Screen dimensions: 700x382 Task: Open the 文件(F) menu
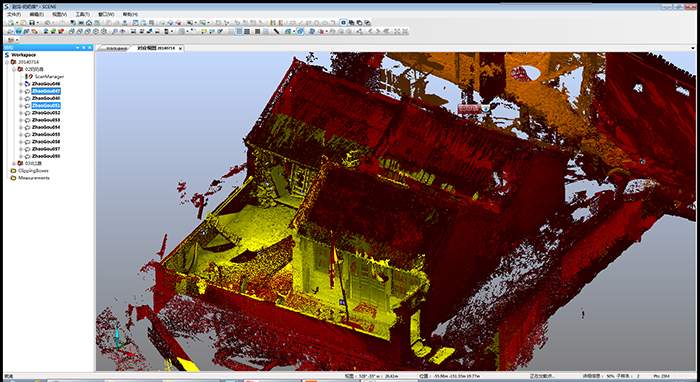(x=14, y=14)
